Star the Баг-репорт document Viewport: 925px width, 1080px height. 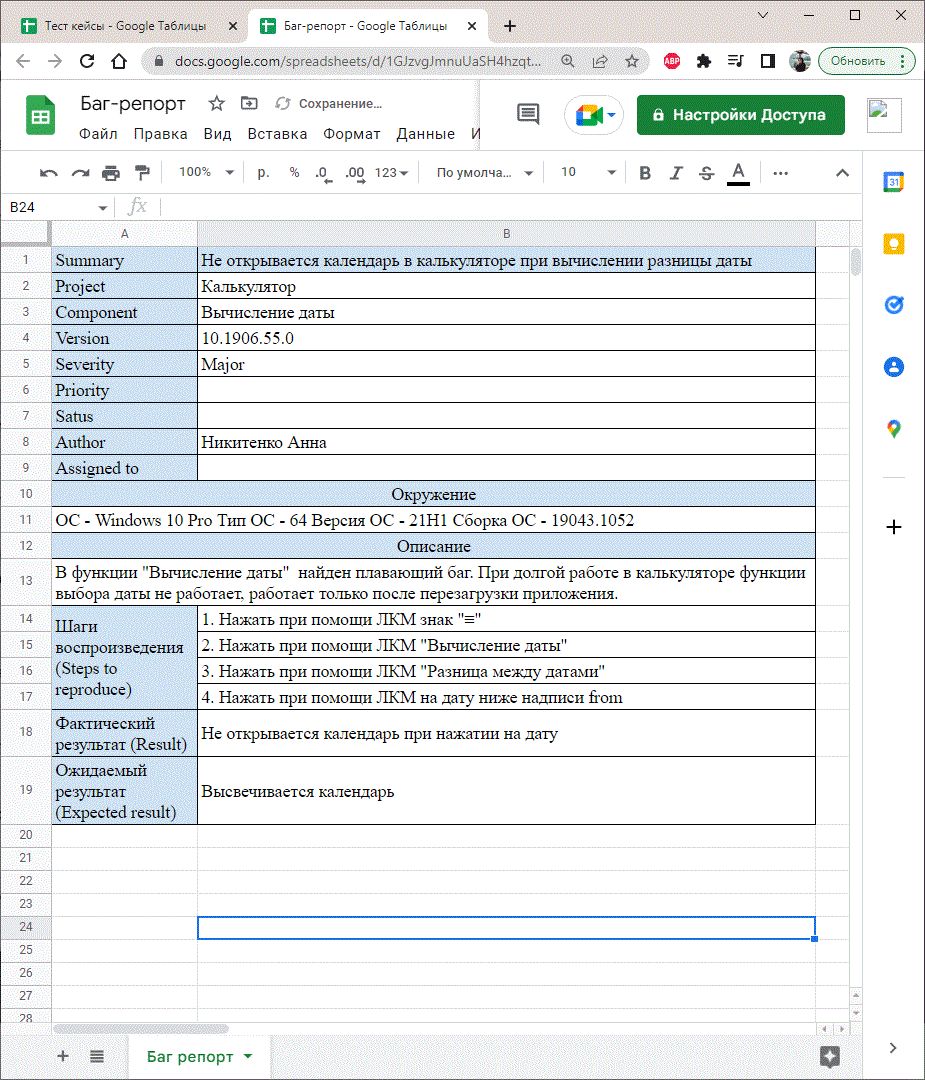[217, 103]
